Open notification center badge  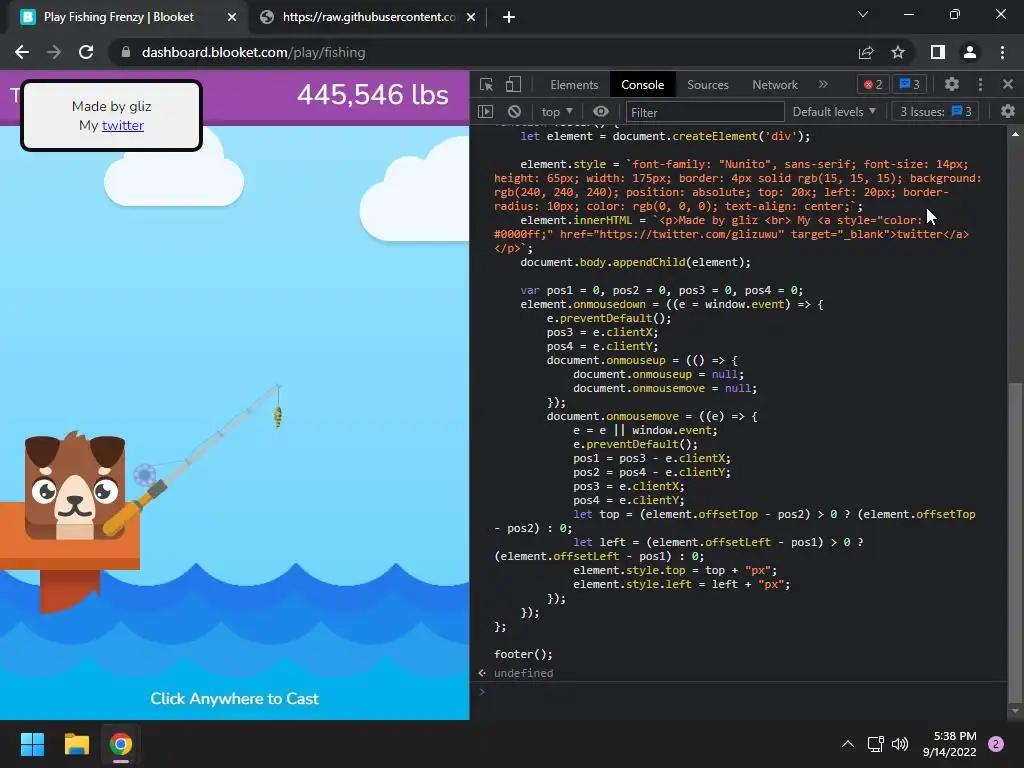click(996, 744)
